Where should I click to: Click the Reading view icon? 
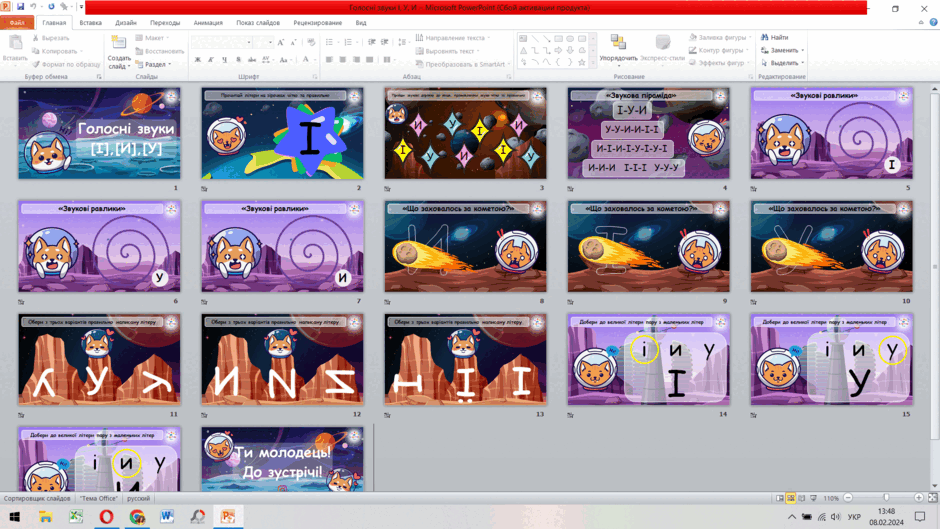pos(802,498)
